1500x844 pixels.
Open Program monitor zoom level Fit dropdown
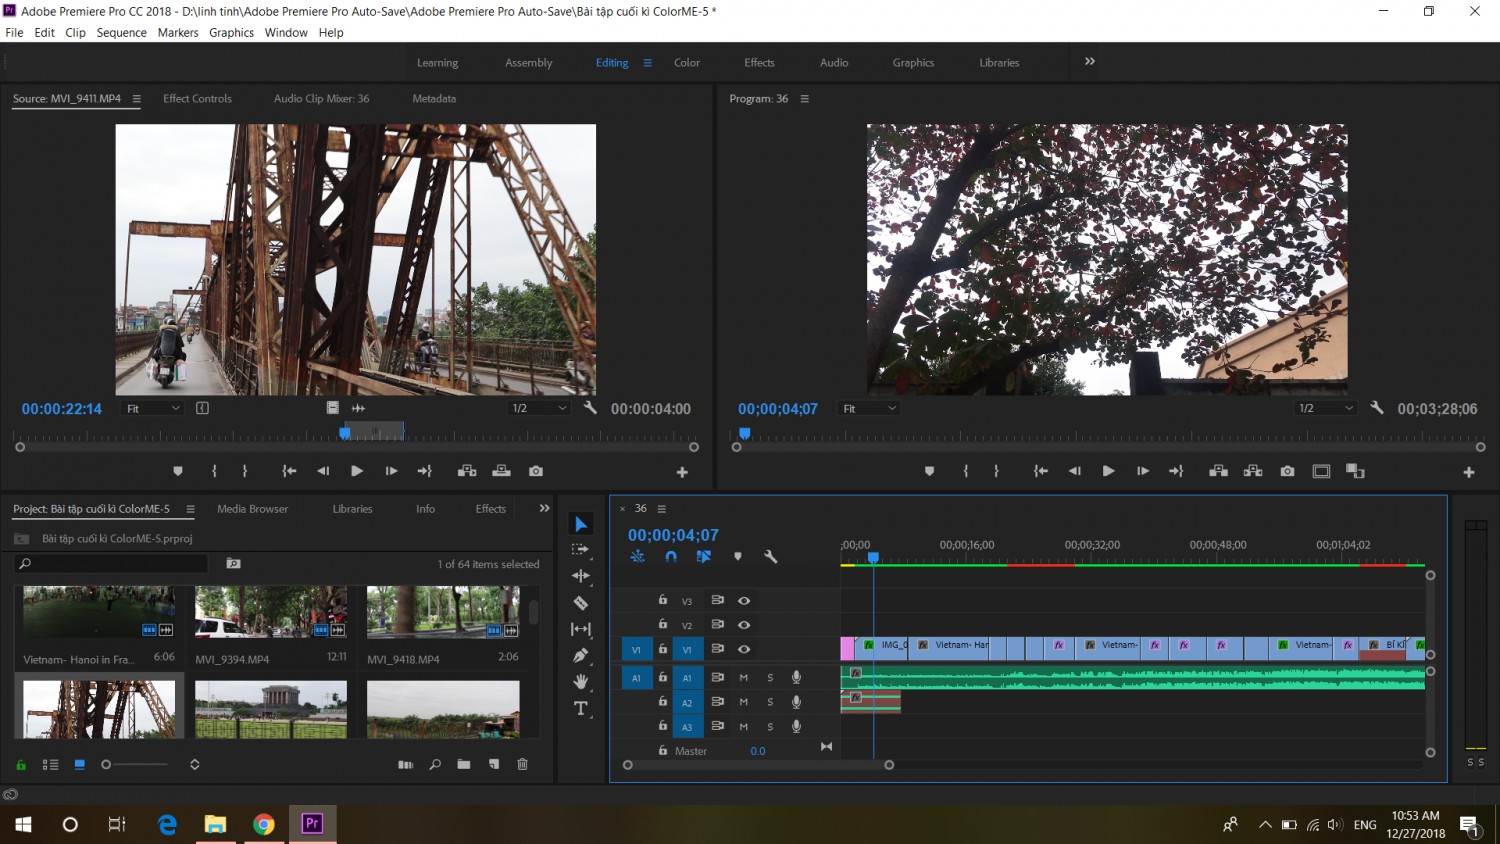click(869, 408)
